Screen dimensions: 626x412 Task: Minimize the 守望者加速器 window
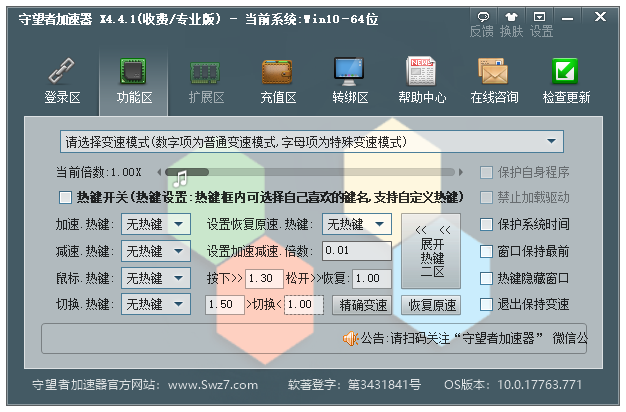(x=567, y=18)
